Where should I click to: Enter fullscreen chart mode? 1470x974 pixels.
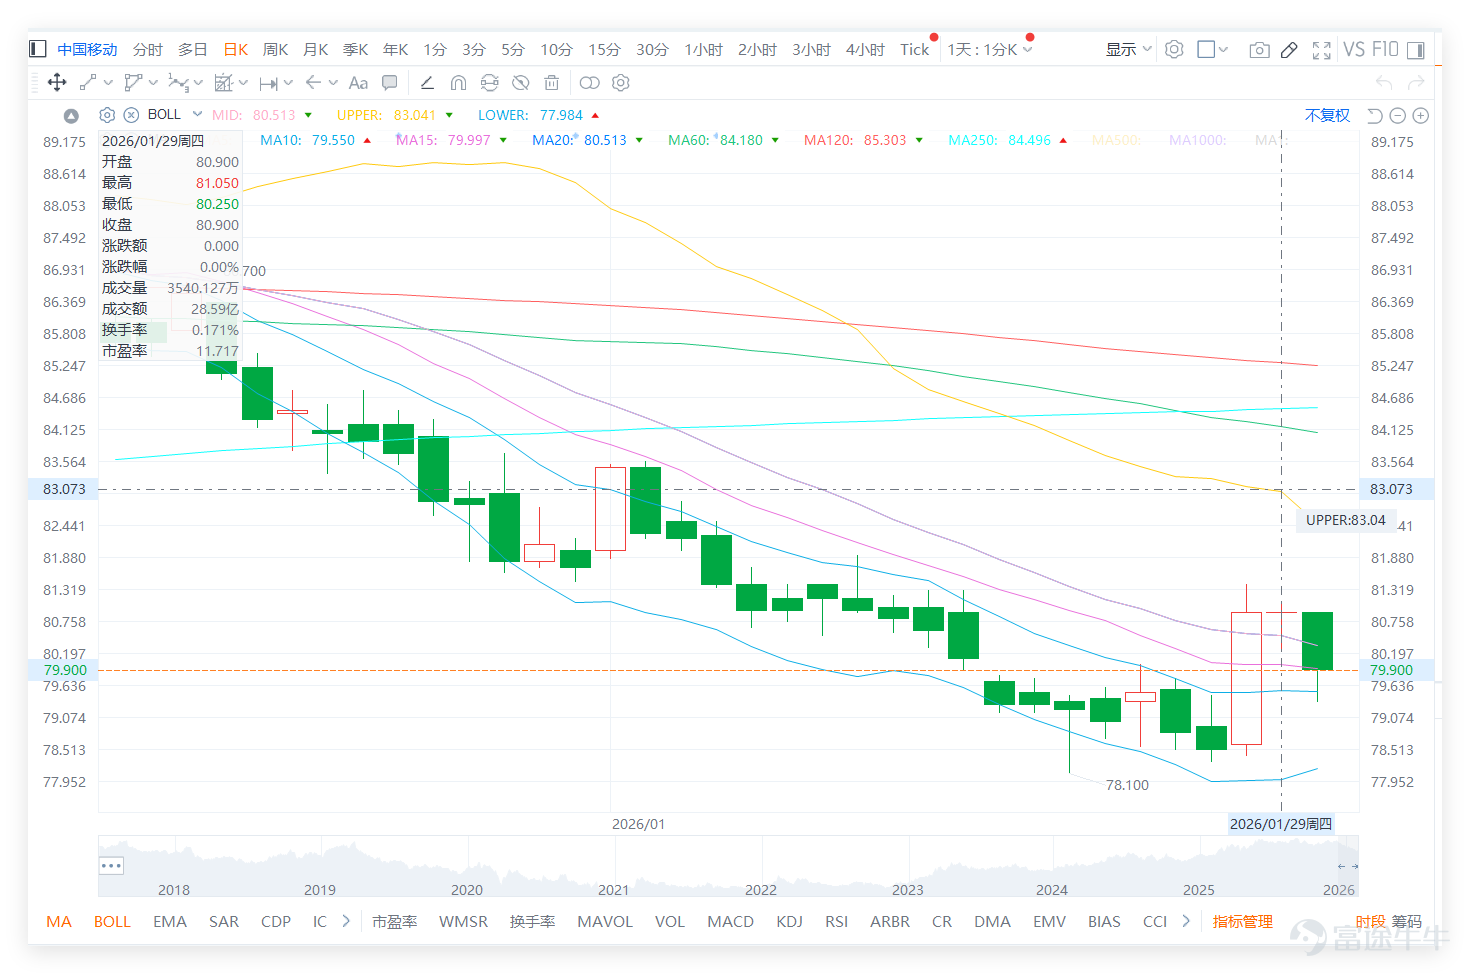(1322, 50)
